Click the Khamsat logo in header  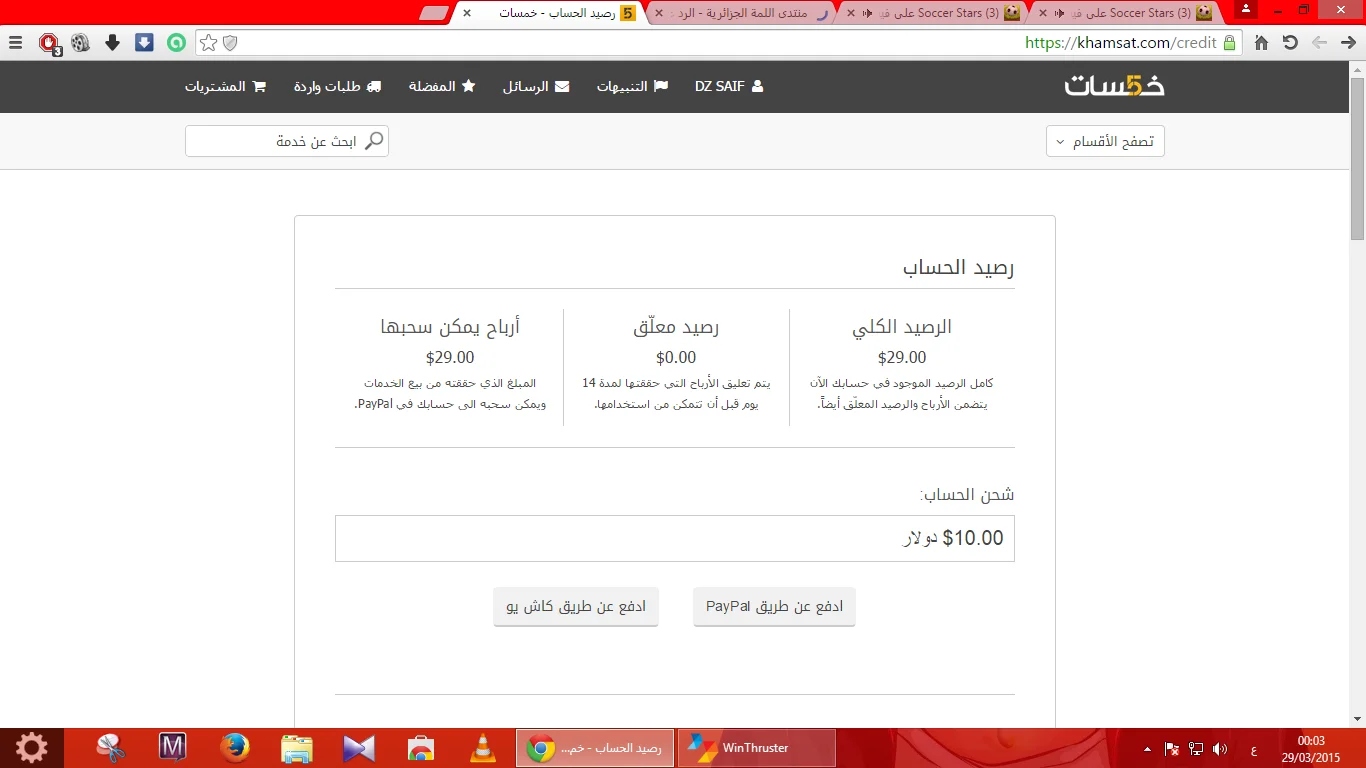click(x=1114, y=86)
